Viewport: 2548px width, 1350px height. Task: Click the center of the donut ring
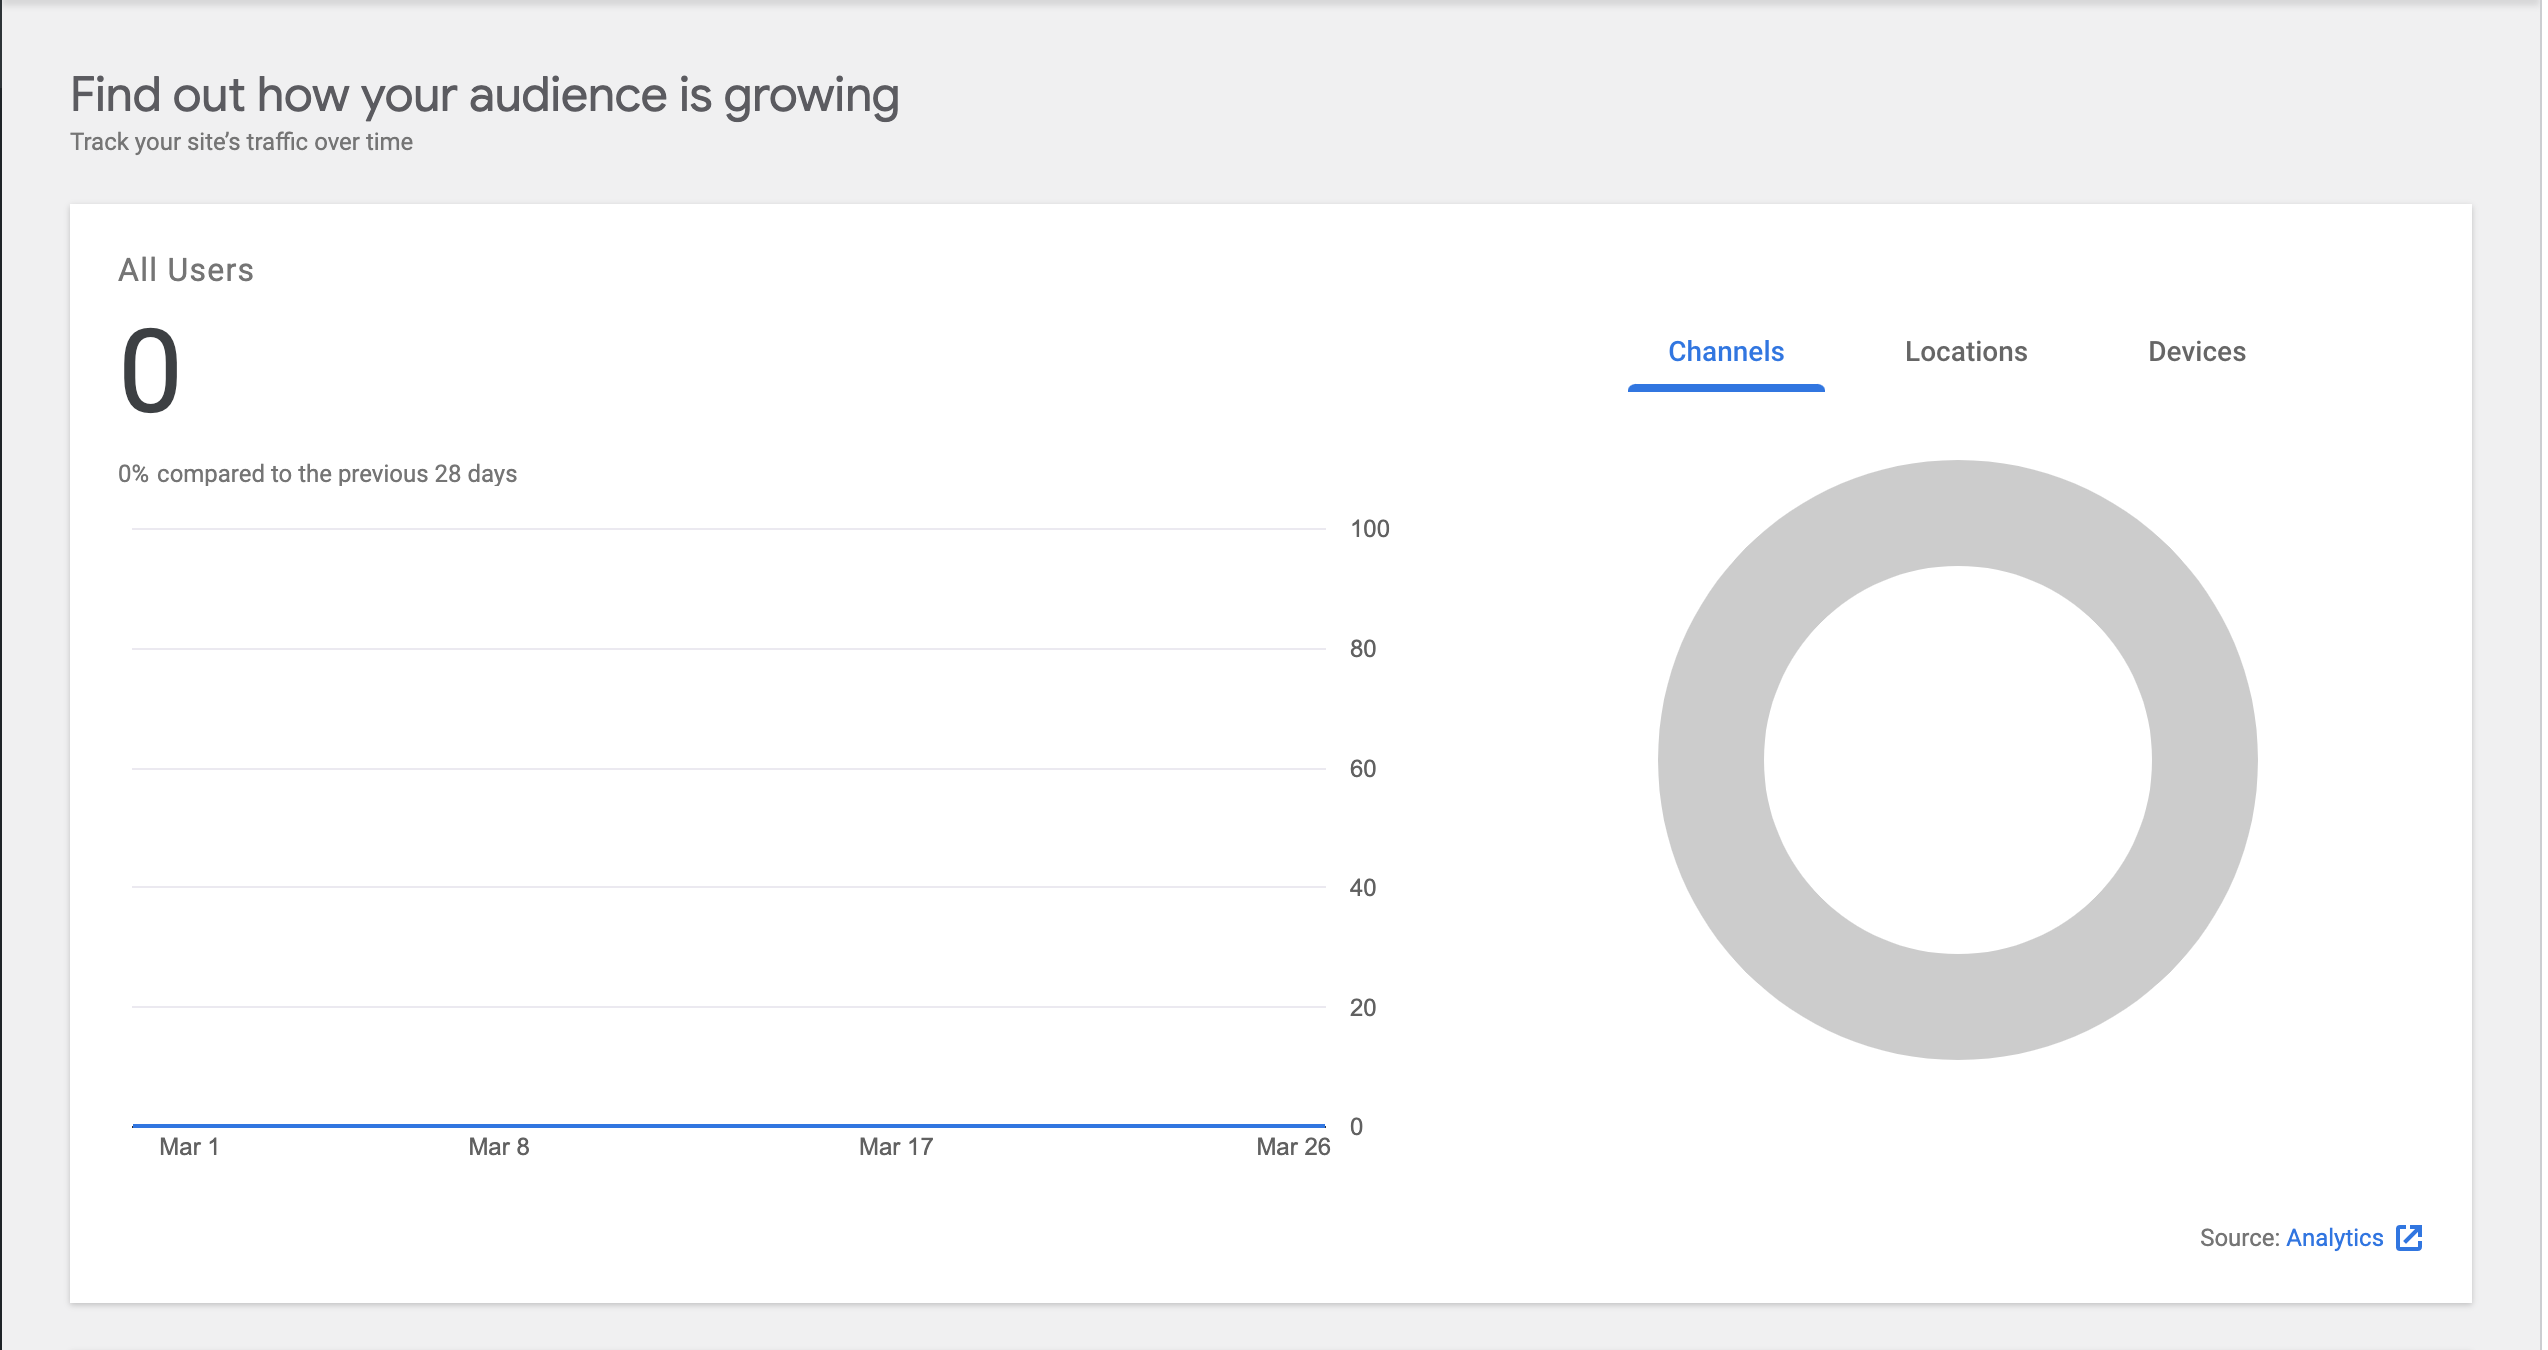click(1957, 760)
